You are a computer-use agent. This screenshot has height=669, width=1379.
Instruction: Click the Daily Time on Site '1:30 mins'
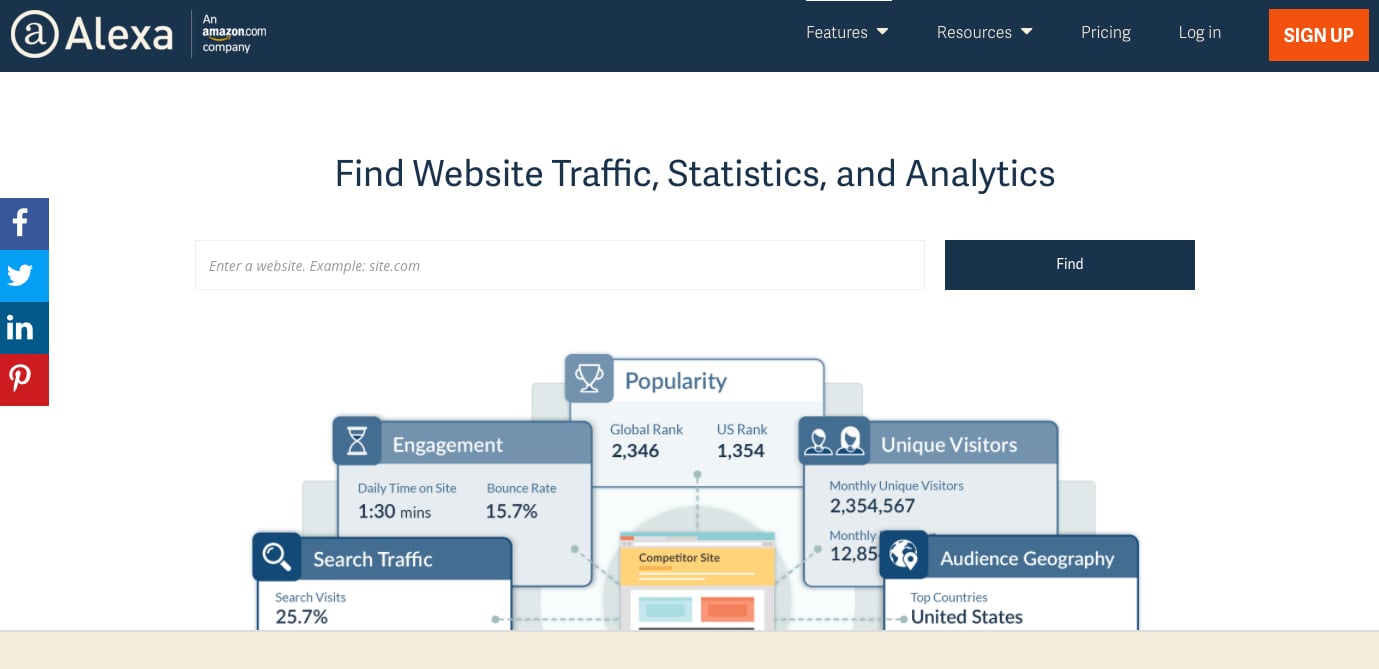pos(395,512)
